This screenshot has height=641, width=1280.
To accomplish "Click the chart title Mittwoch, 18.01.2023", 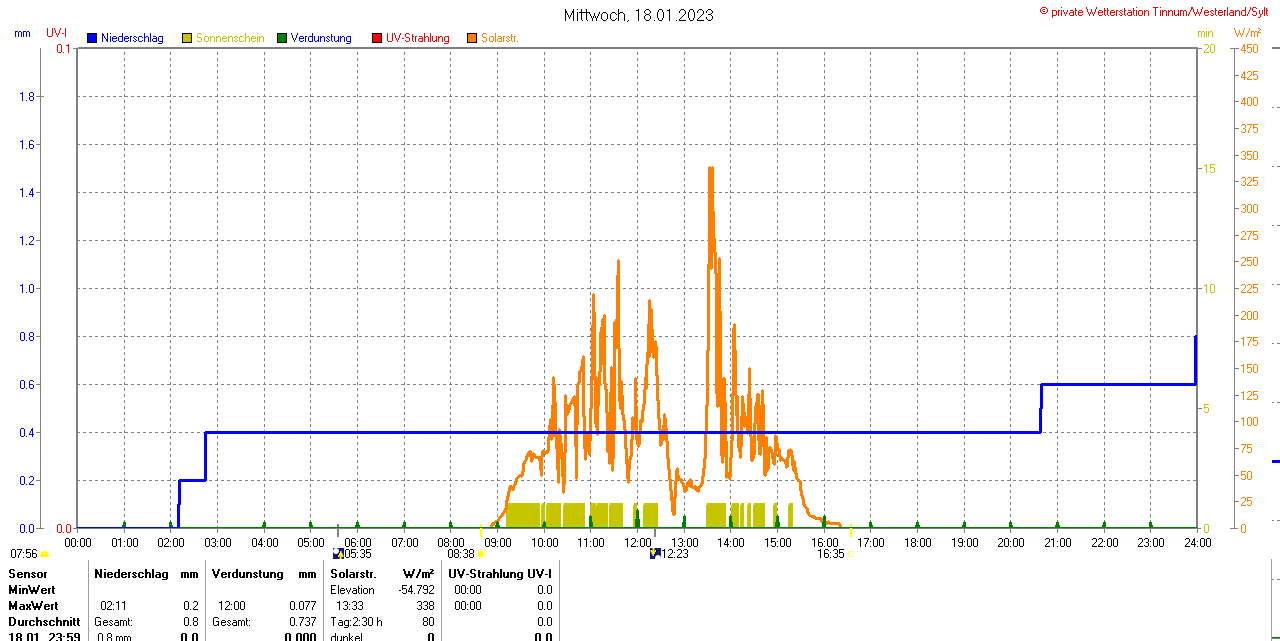I will tap(639, 15).
